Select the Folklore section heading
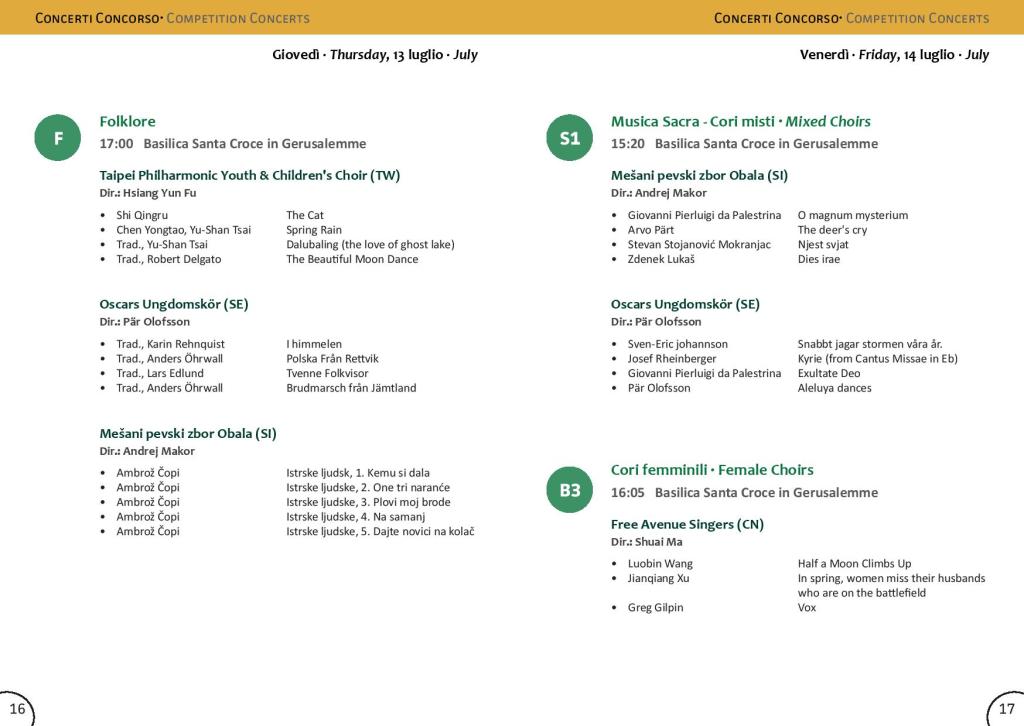The height and width of the screenshot is (726, 1024). point(127,121)
